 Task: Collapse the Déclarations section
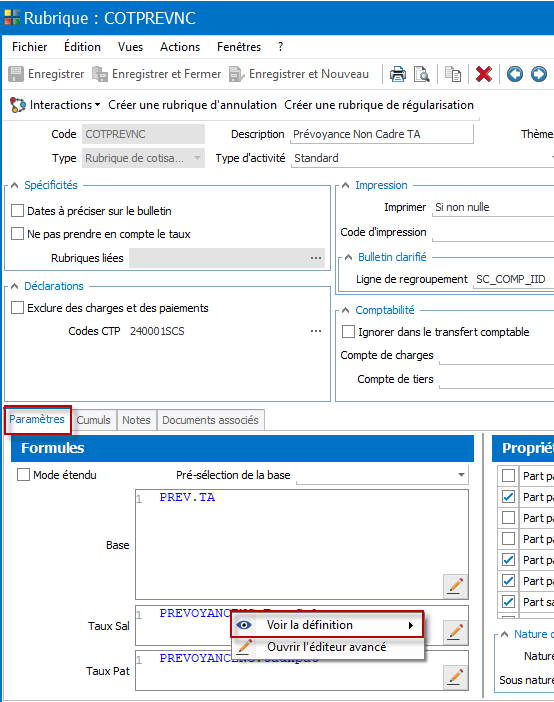point(14,286)
